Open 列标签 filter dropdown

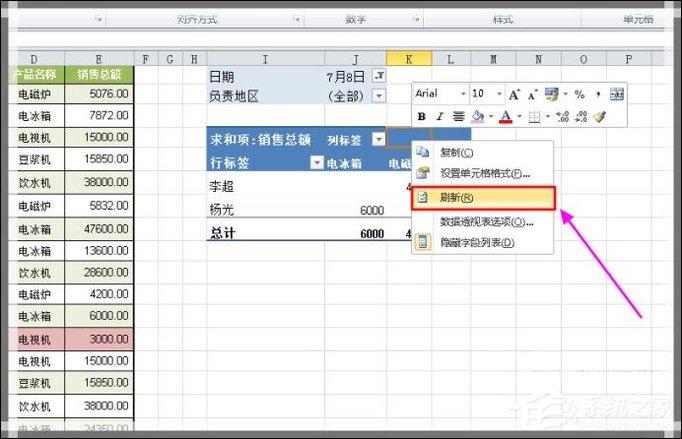click(x=378, y=140)
